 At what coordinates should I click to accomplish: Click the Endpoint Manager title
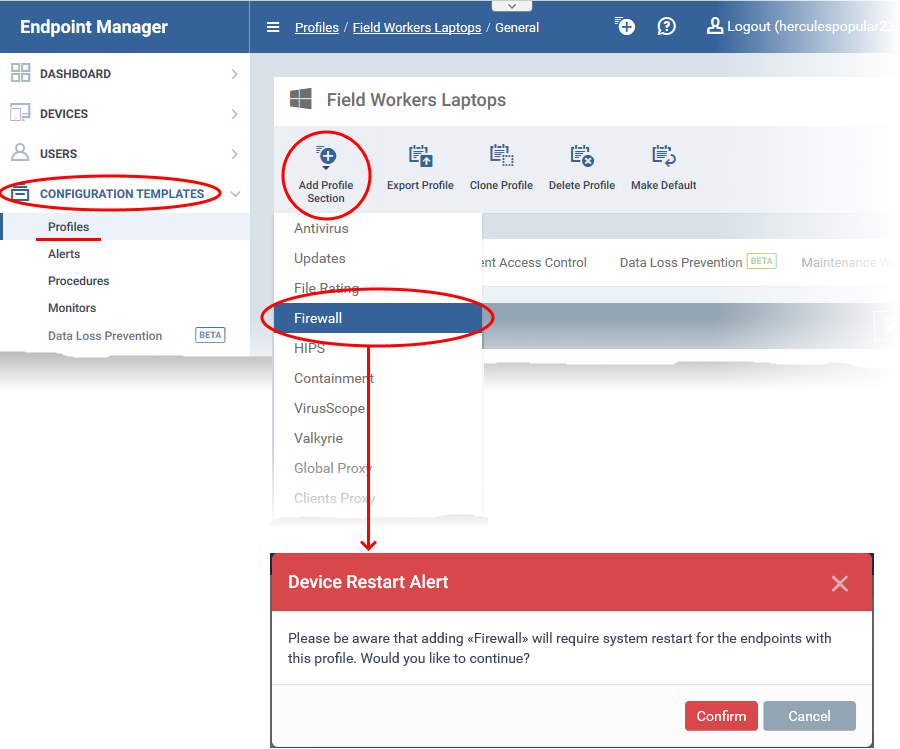(x=94, y=27)
